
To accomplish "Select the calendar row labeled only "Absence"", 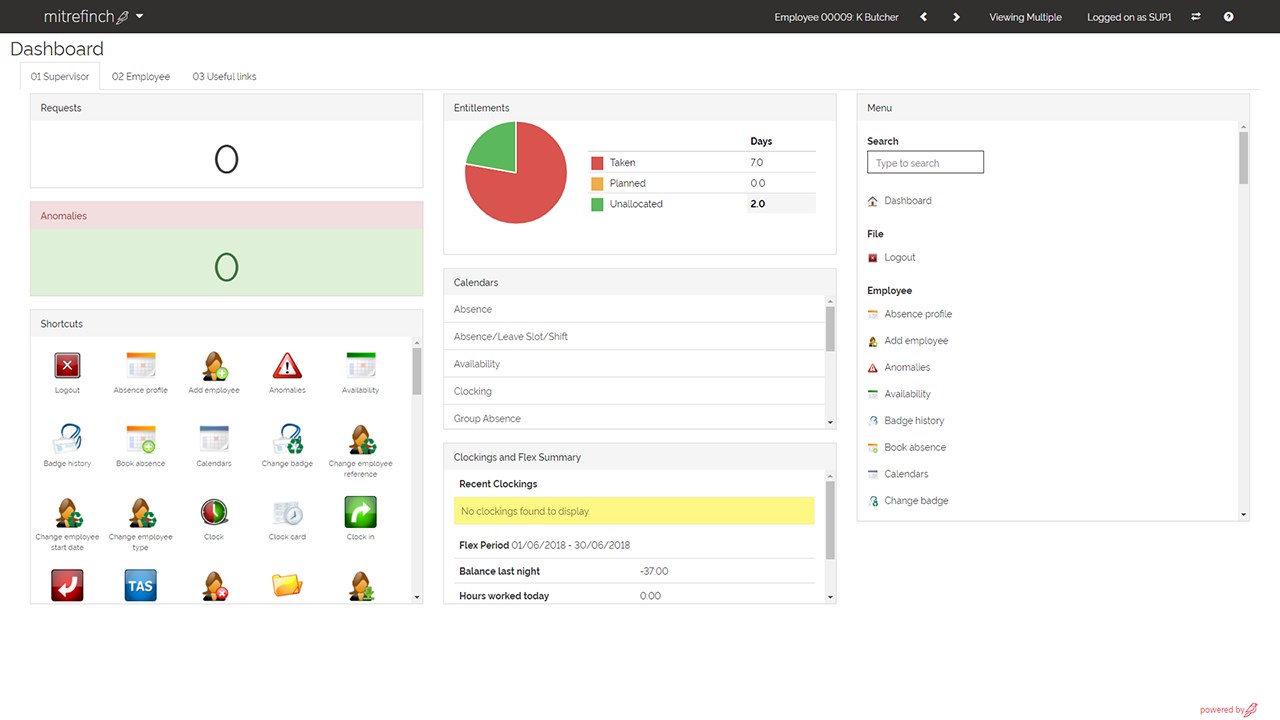I will click(634, 309).
